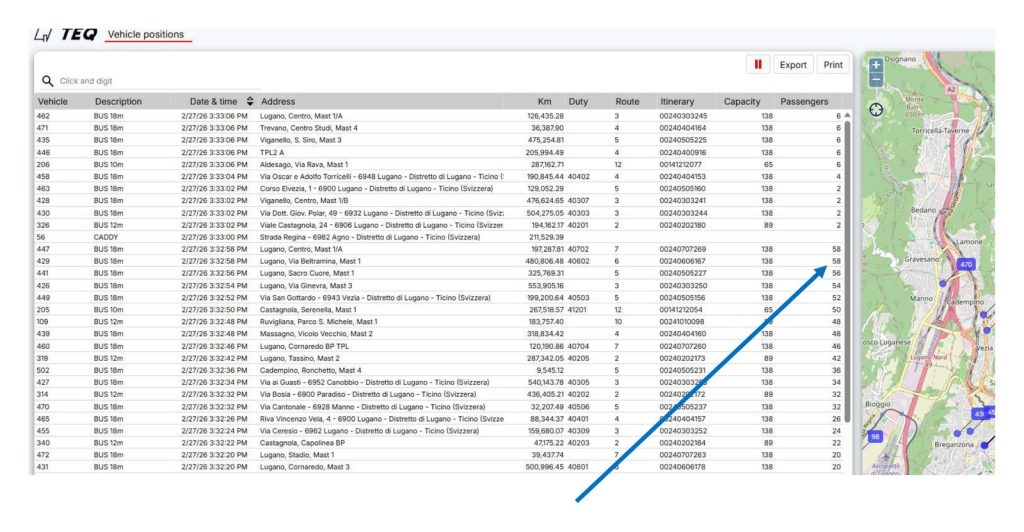Select vehicle 430 cell
This screenshot has height=532, width=1024.
[43, 213]
